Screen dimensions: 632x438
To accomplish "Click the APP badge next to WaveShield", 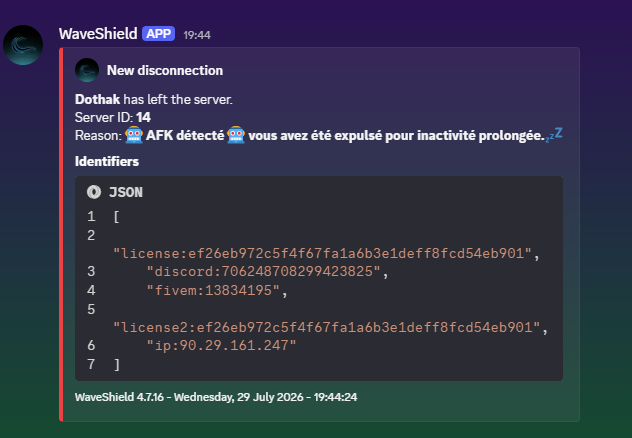I will click(158, 34).
